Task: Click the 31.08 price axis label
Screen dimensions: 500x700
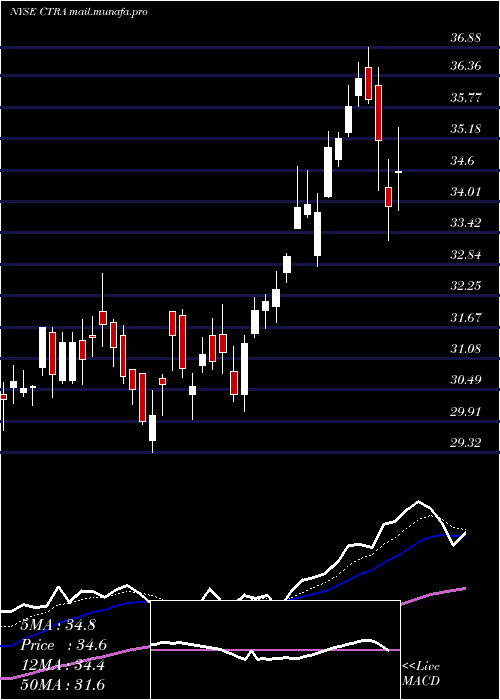Action: tap(465, 349)
